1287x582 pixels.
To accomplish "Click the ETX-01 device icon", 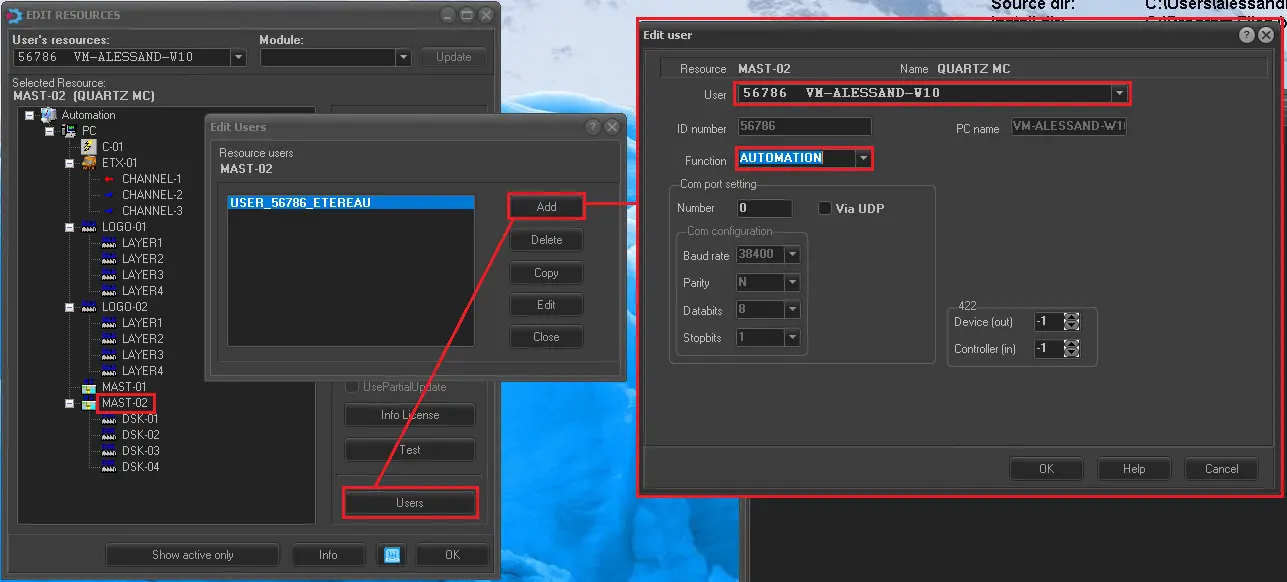I will (89, 163).
